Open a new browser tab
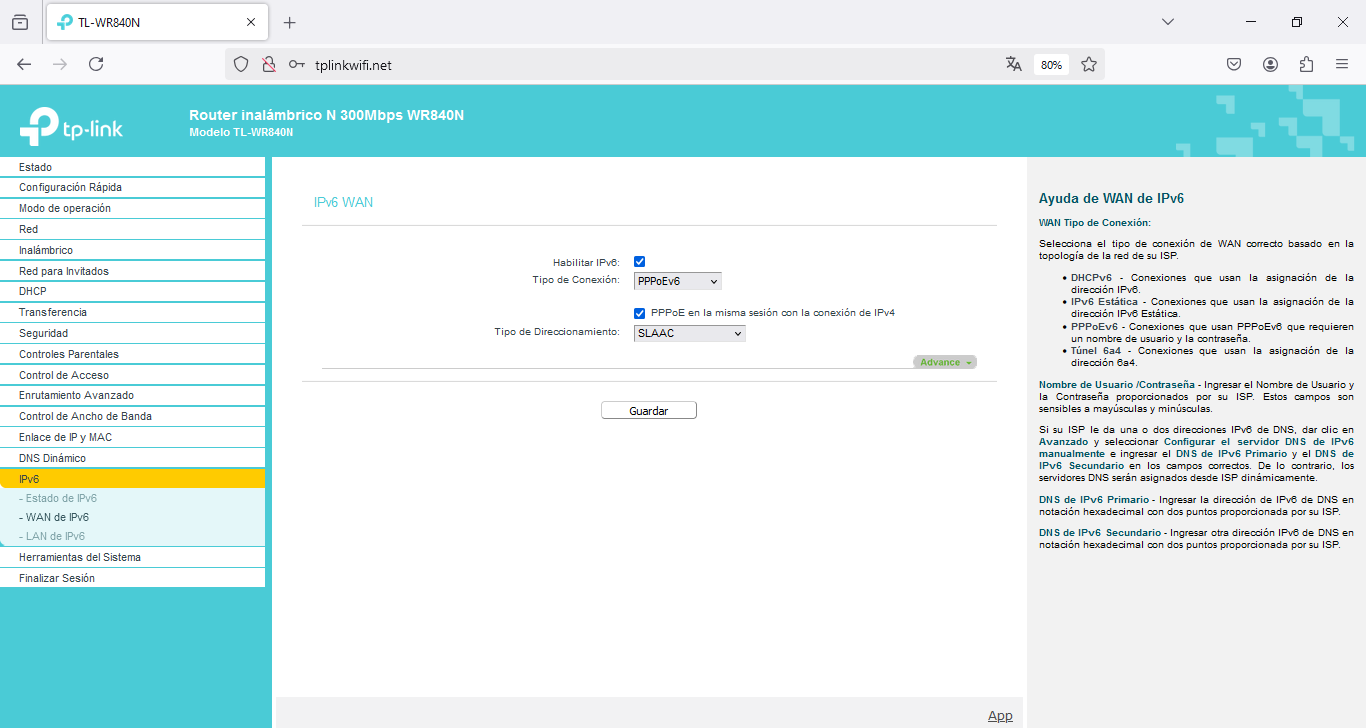The image size is (1366, 728). 290,22
